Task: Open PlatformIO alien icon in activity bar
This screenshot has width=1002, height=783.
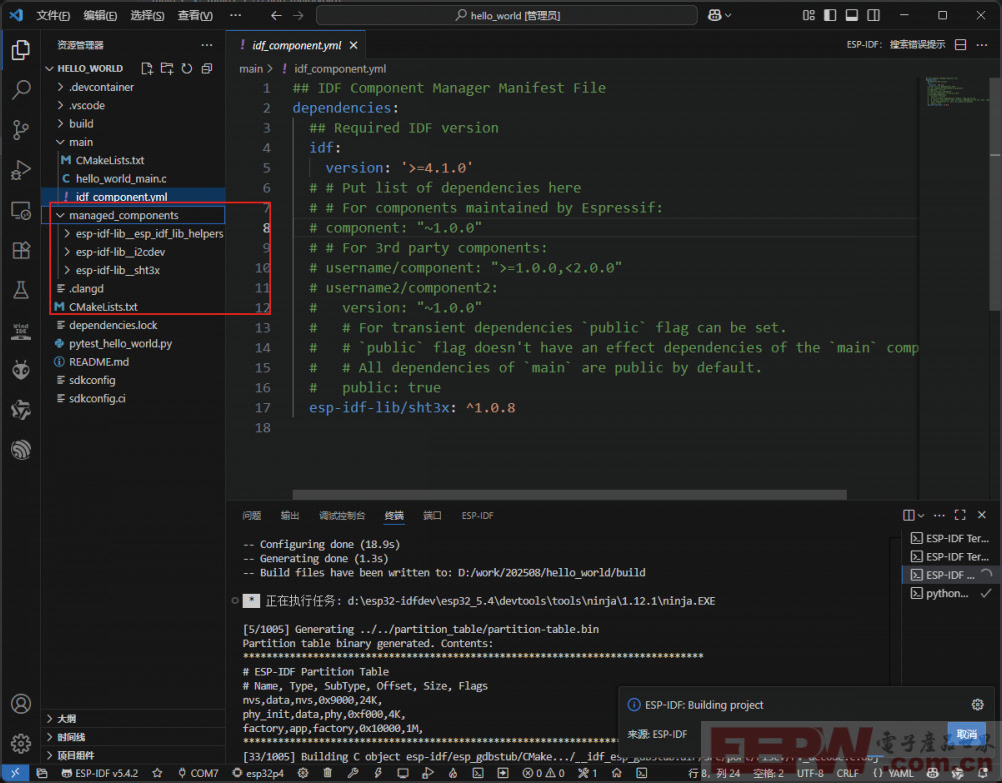Action: click(x=20, y=370)
